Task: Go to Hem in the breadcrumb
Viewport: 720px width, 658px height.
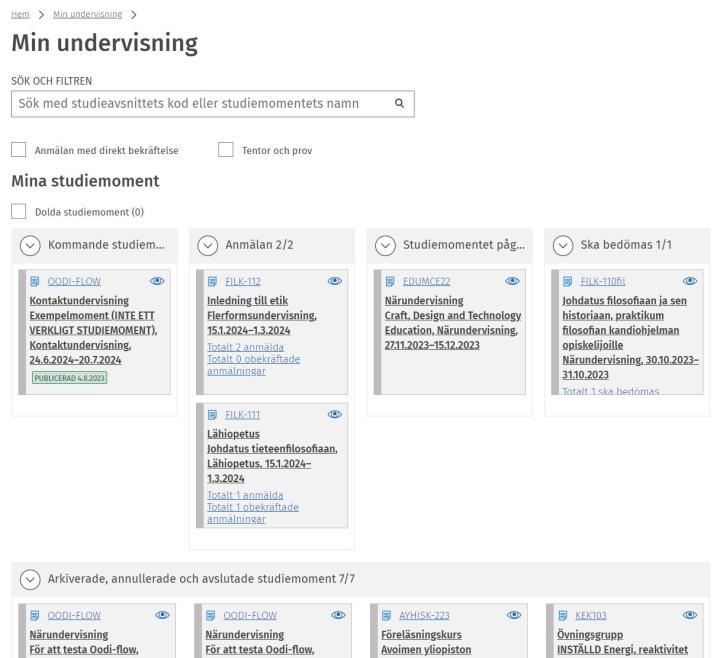Action: (19, 14)
